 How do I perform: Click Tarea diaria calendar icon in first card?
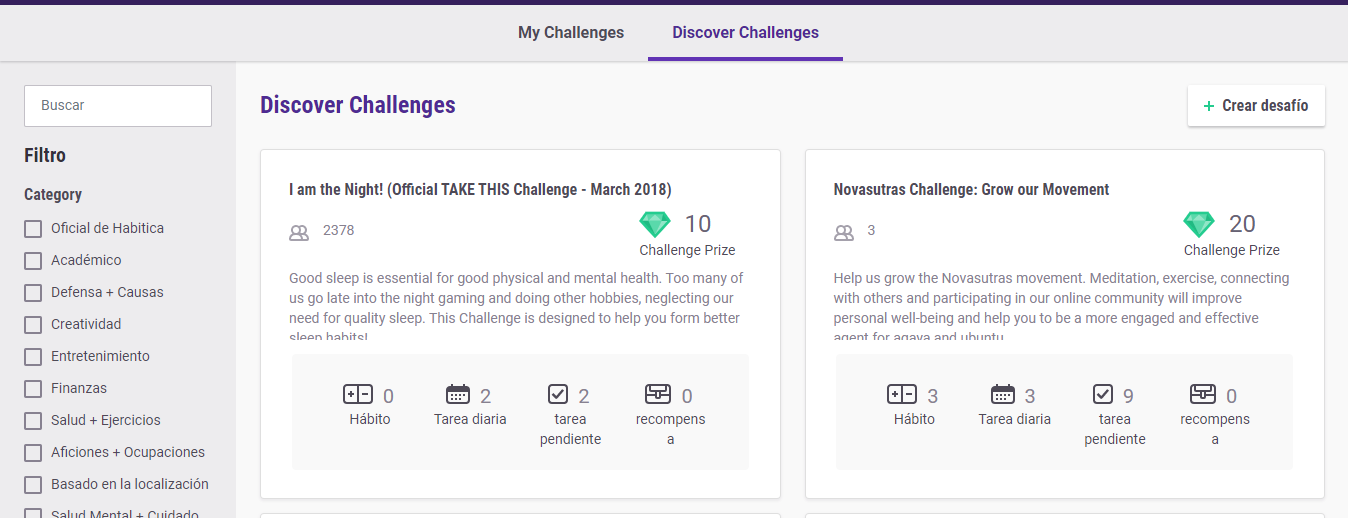pyautogui.click(x=458, y=394)
